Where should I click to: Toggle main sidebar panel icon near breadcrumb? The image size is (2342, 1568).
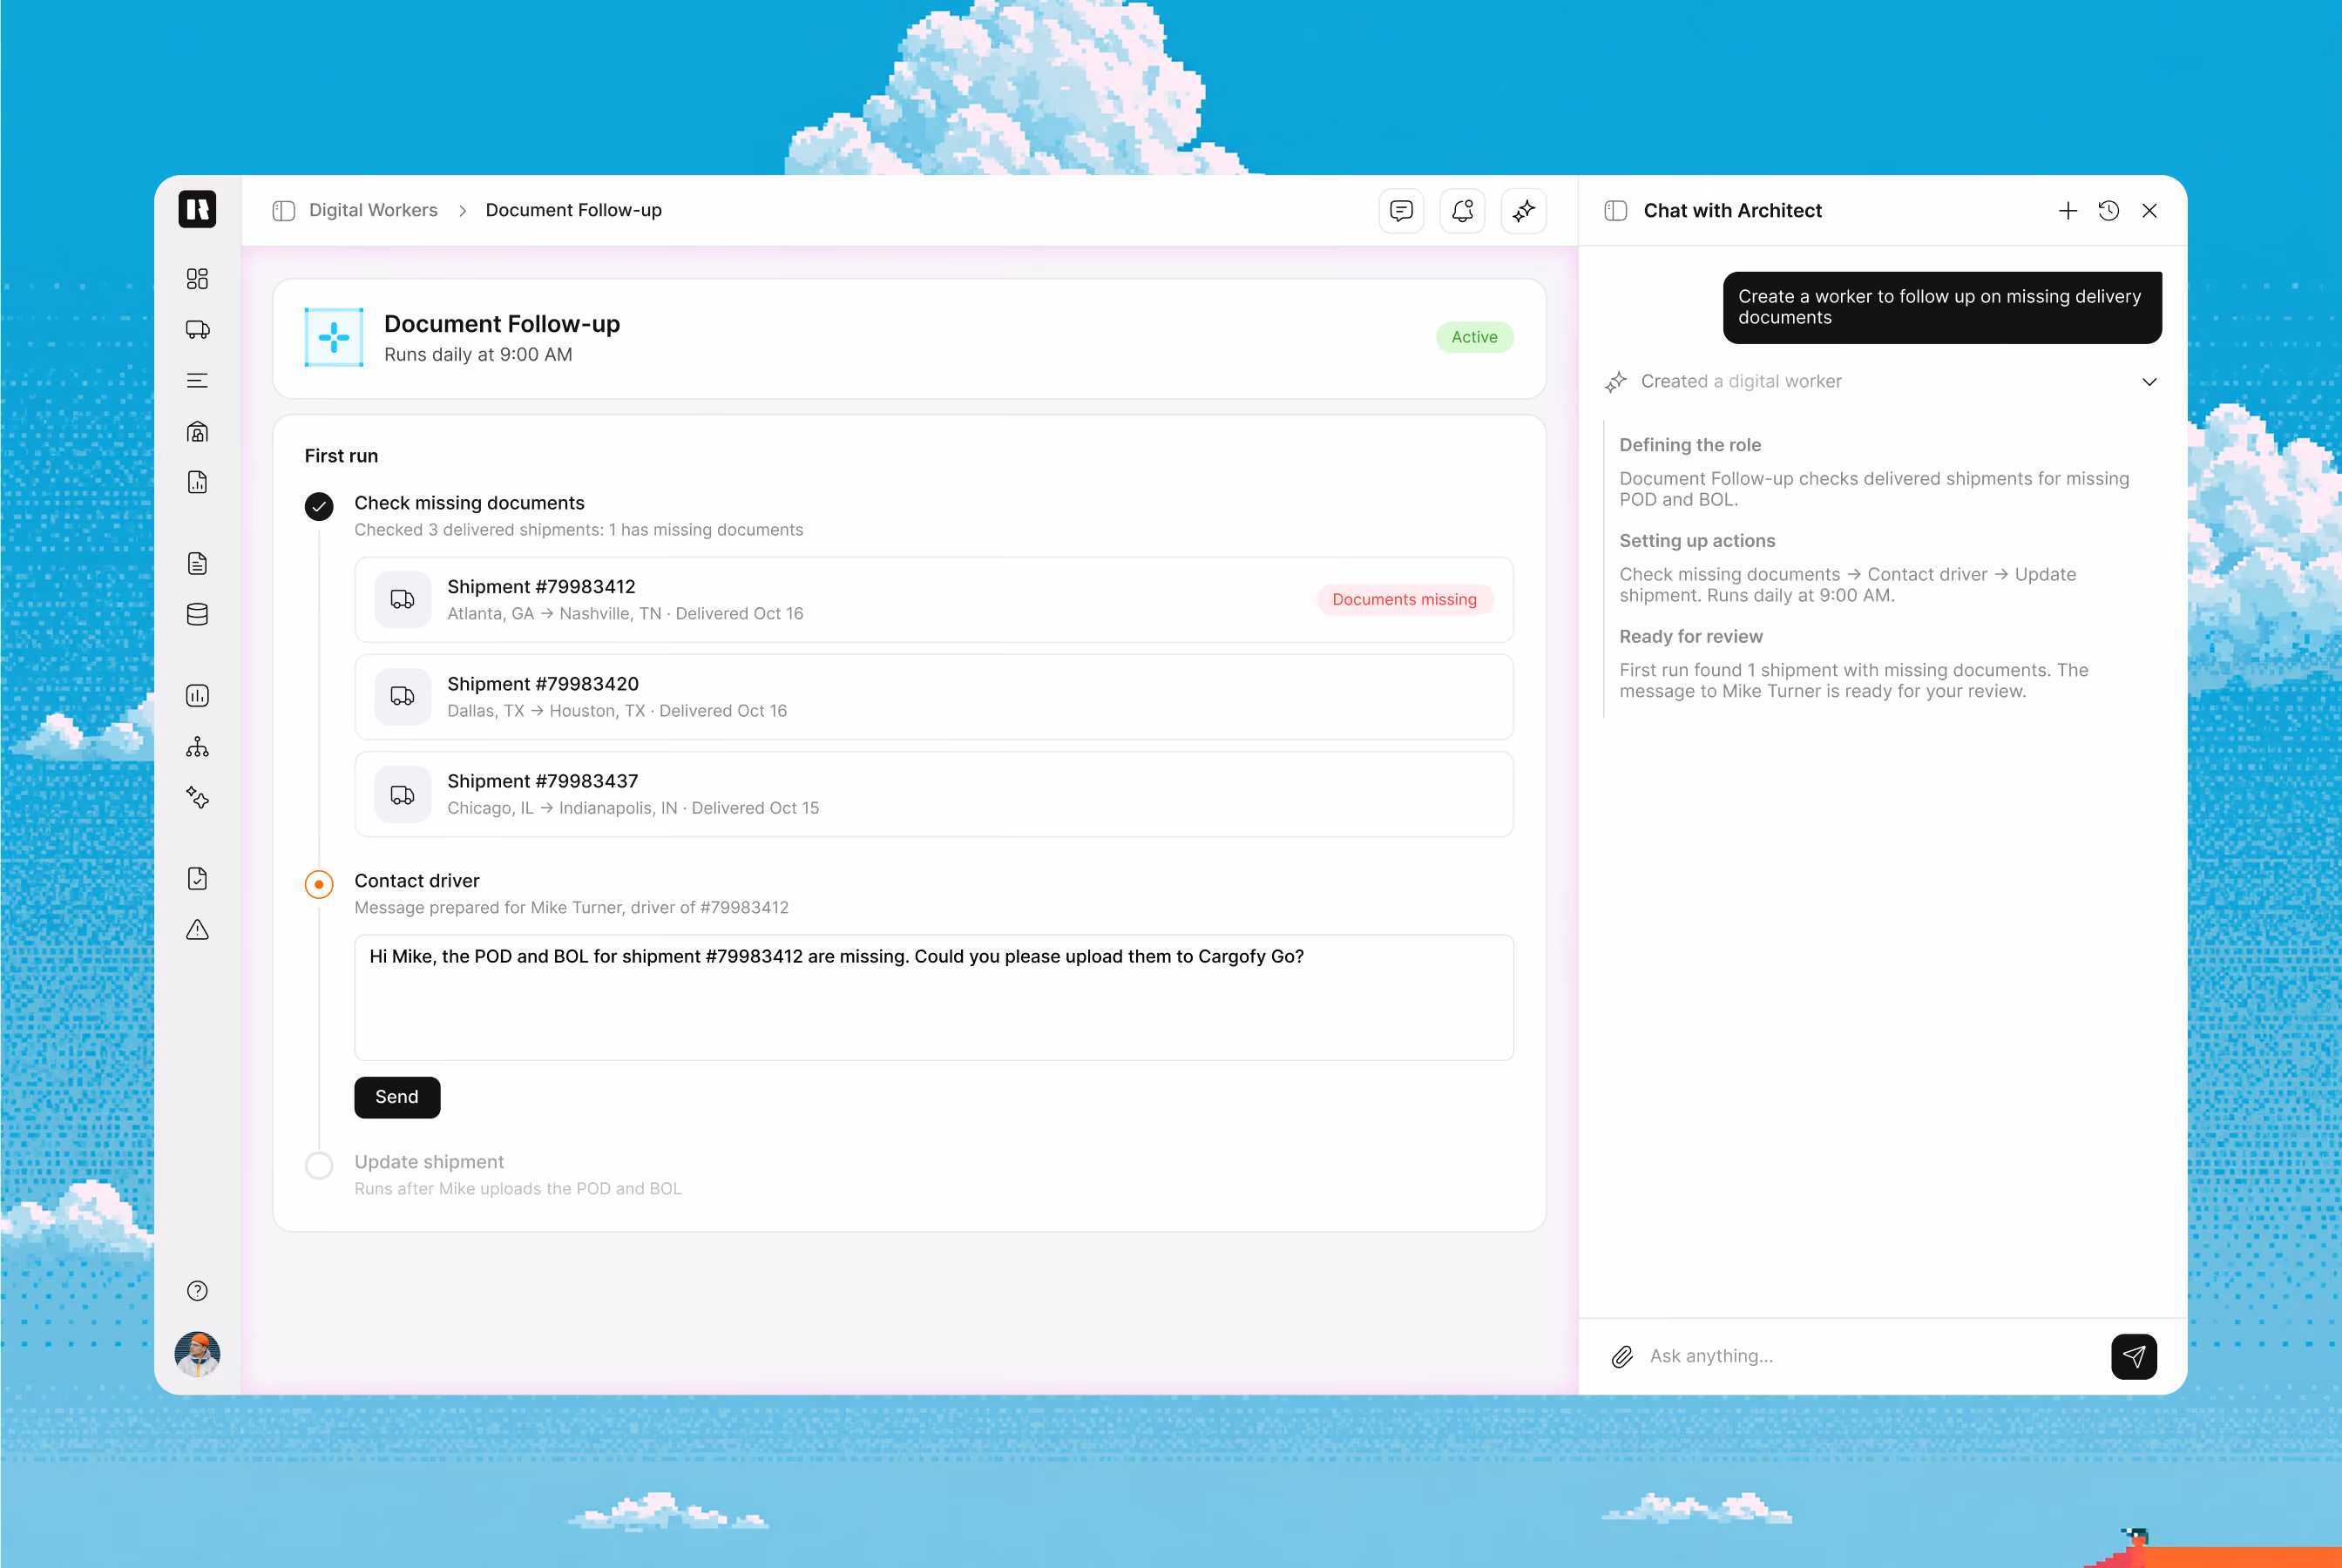pyautogui.click(x=284, y=211)
